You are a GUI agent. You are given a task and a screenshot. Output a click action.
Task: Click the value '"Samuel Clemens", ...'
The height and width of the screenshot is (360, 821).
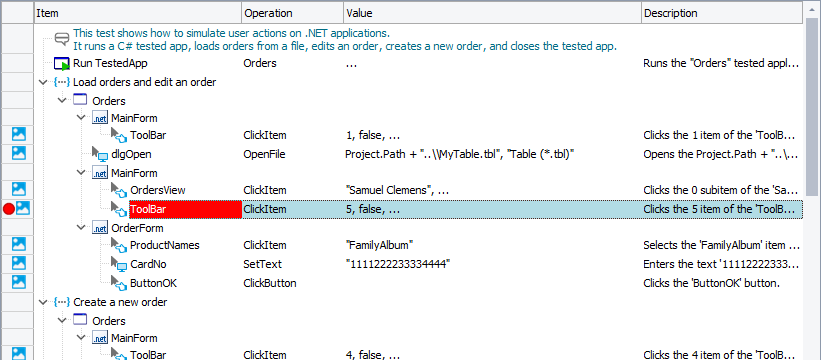click(397, 190)
